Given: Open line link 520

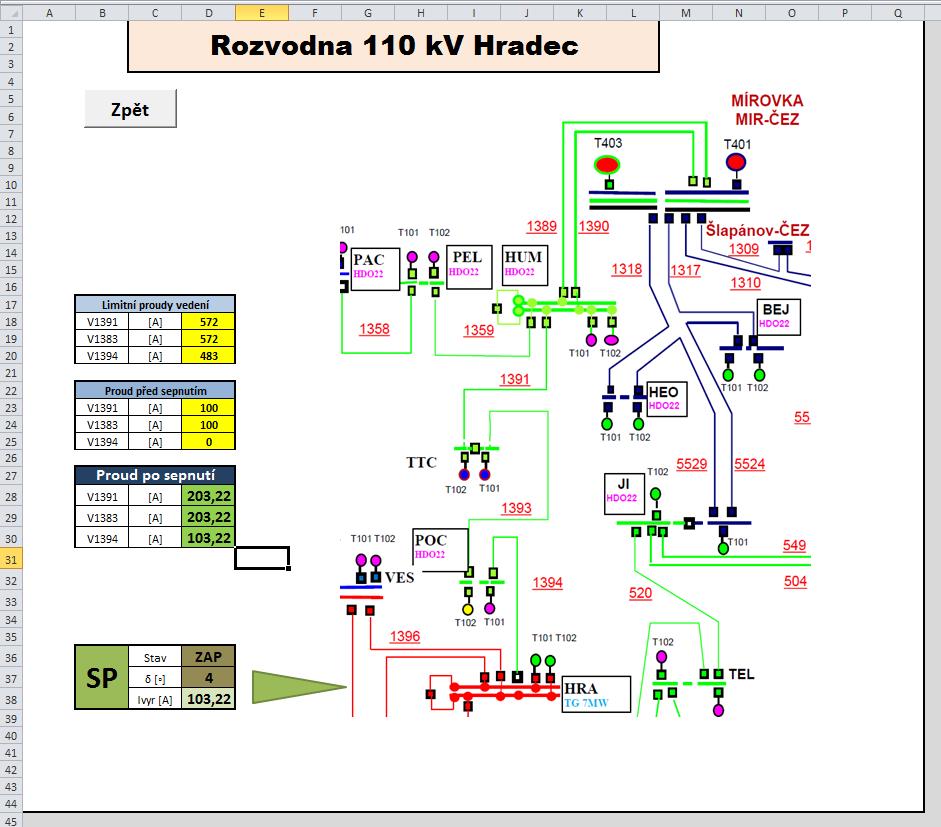Looking at the screenshot, I should [x=640, y=593].
